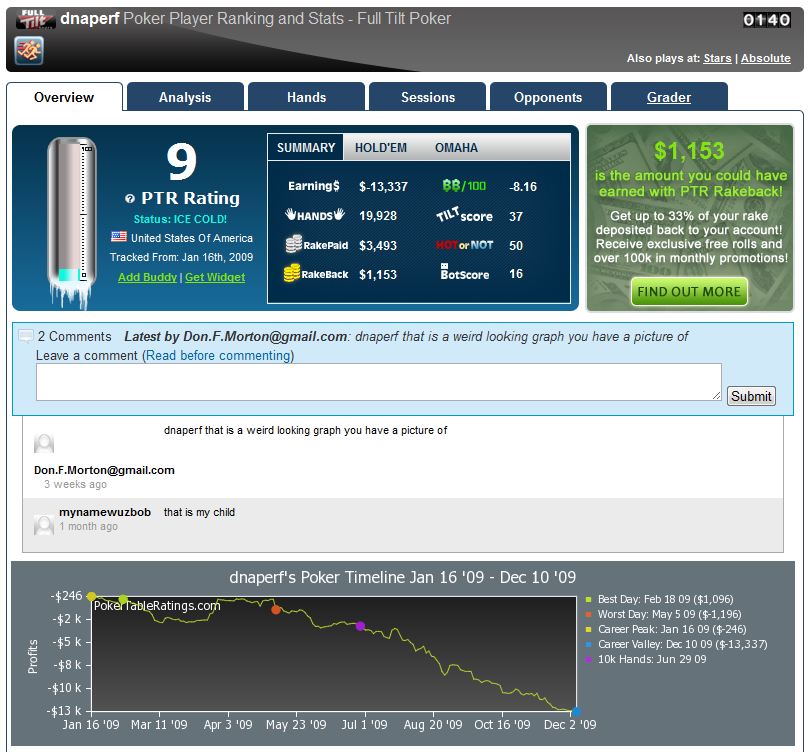Image resolution: width=810 pixels, height=752 pixels.
Task: Click the Don.F.Morton@gmail.com commenter name
Action: click(104, 470)
